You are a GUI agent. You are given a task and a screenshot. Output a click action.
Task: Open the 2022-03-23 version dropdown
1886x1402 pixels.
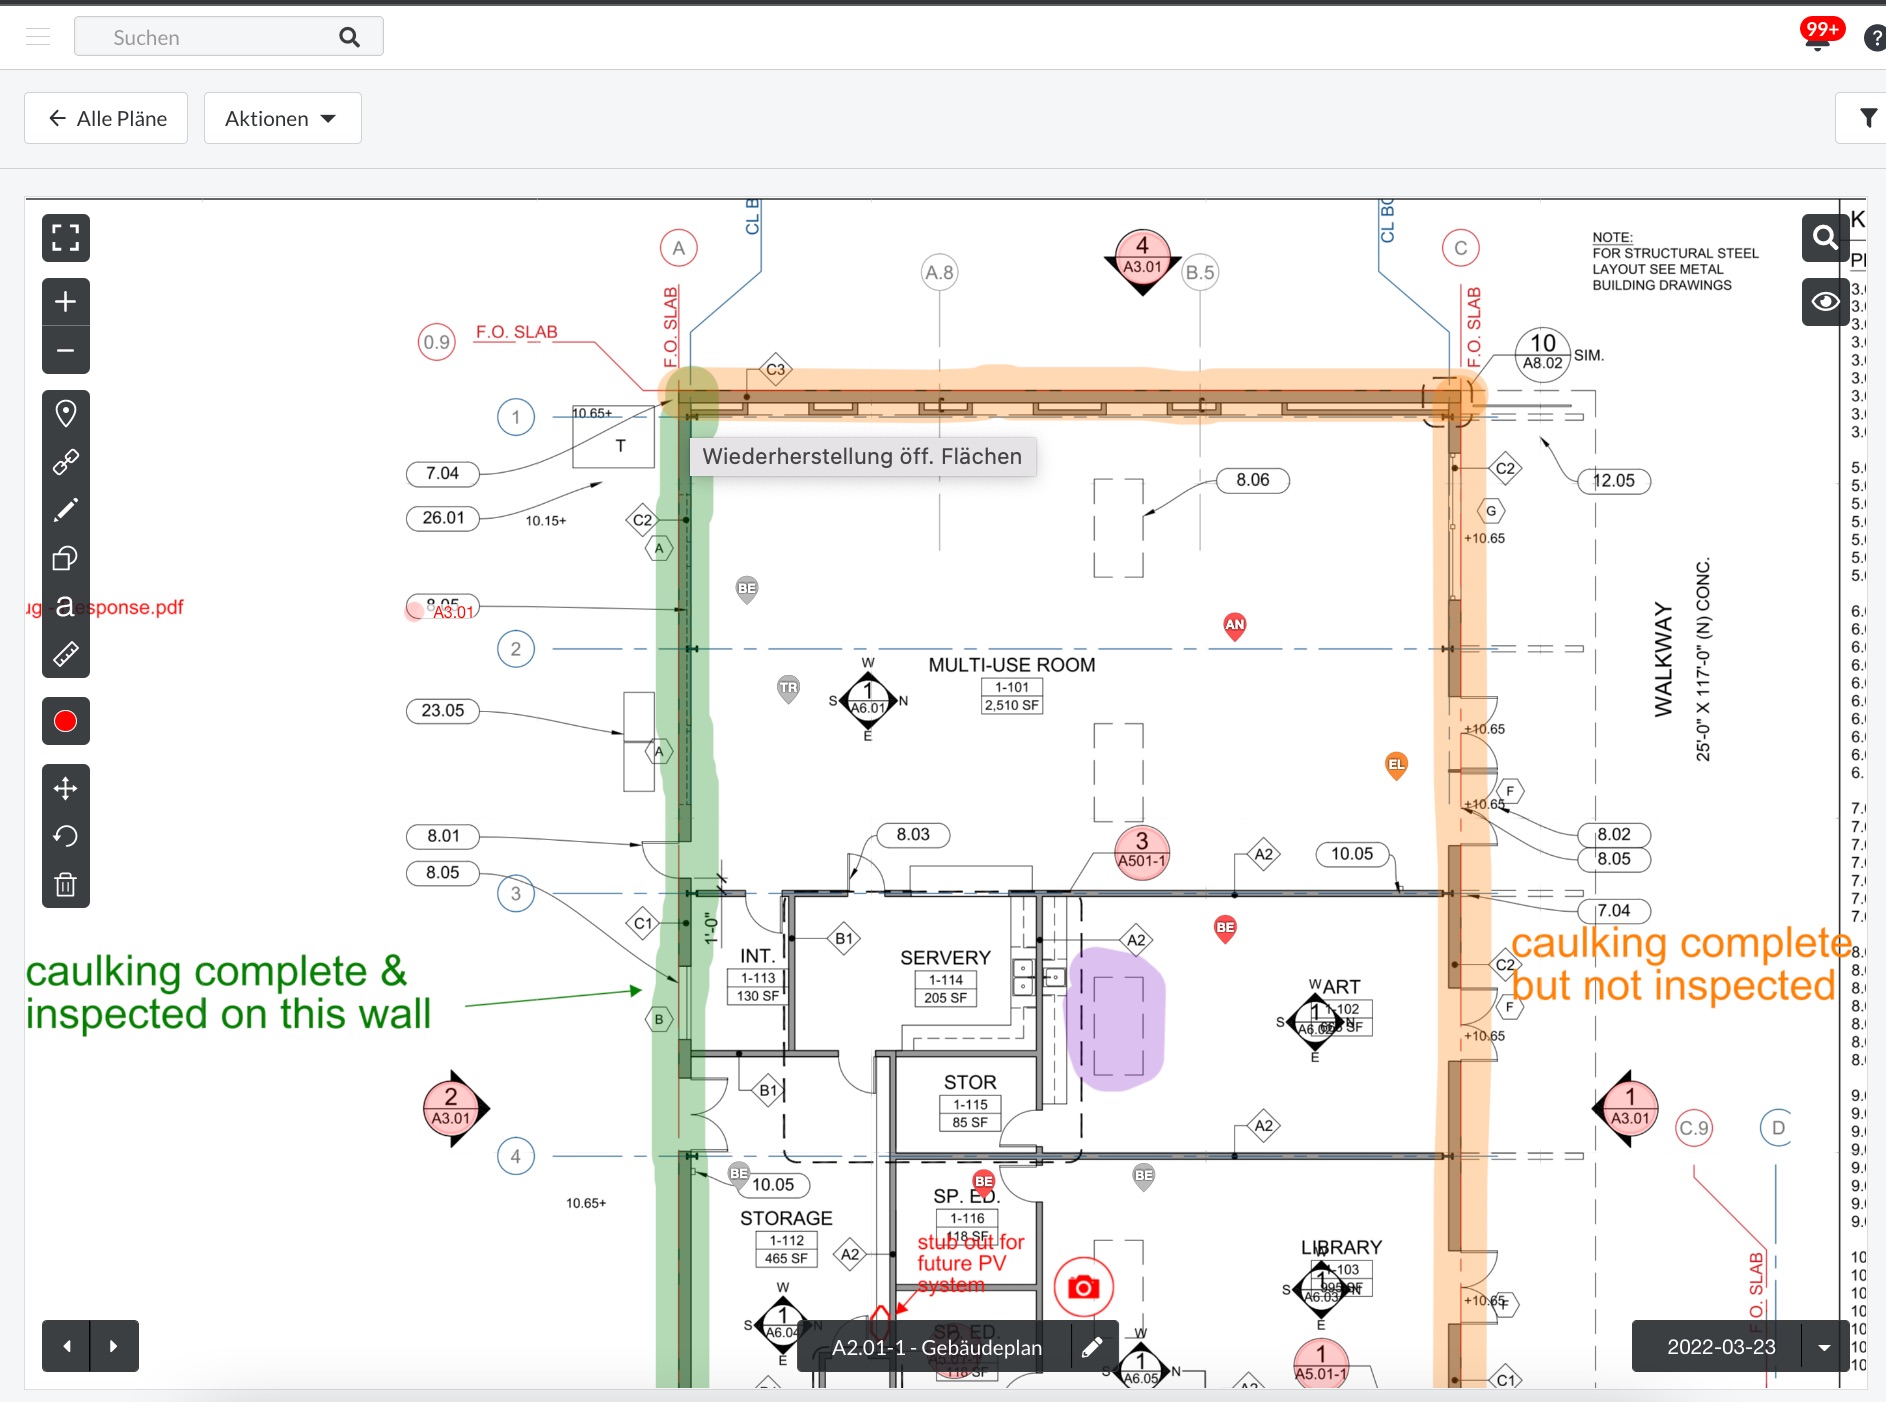tap(1824, 1347)
